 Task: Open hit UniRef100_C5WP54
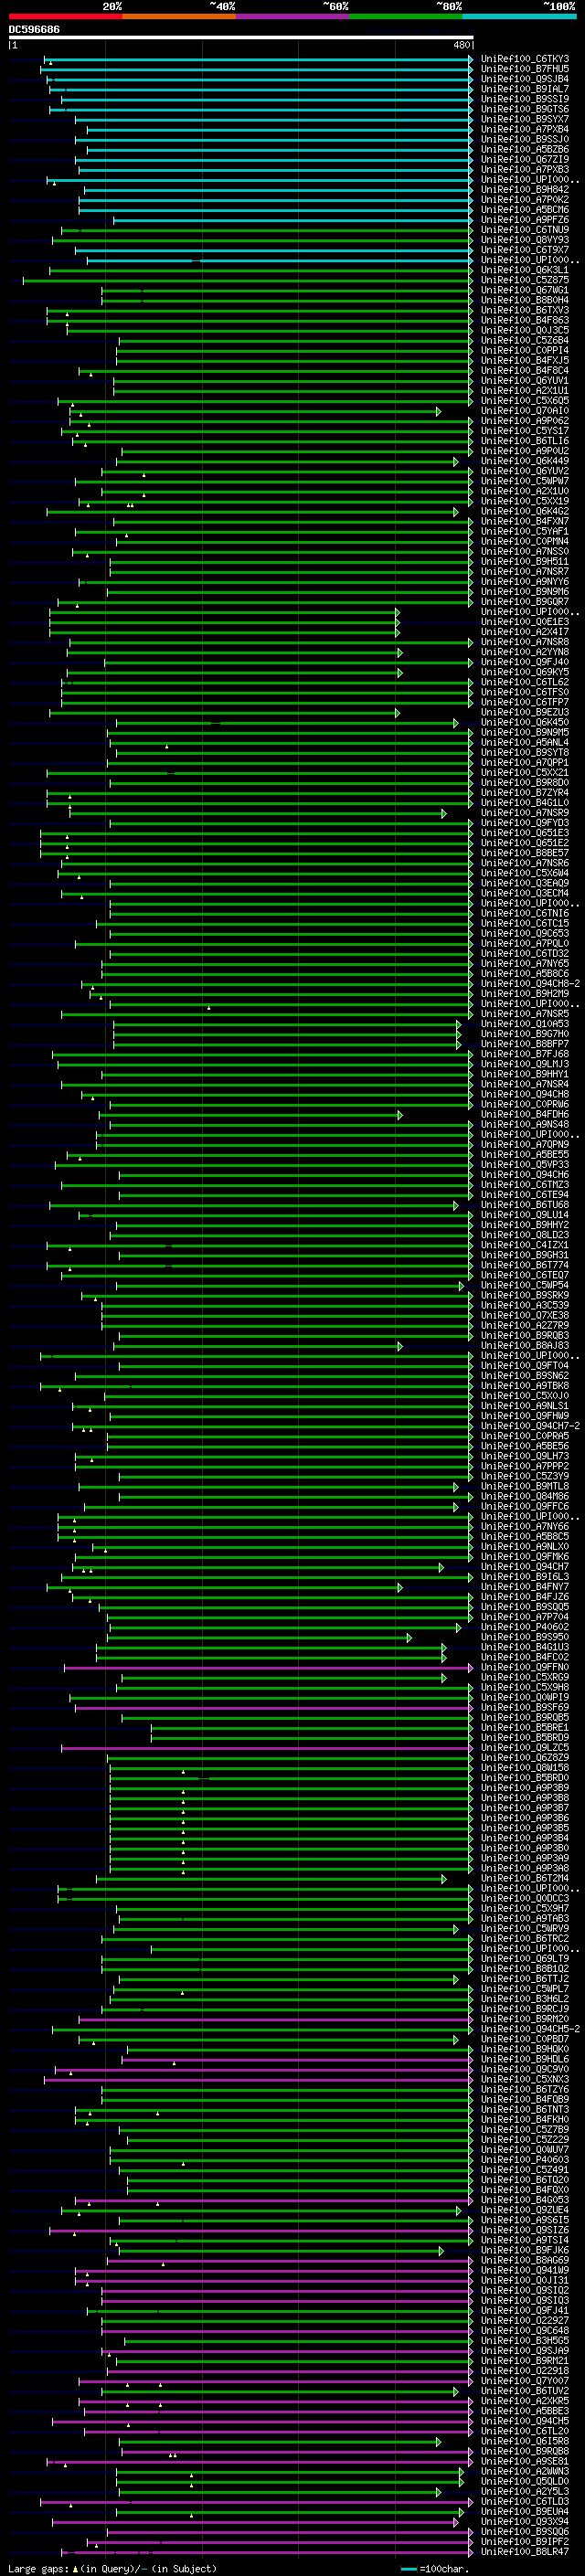525,1285
